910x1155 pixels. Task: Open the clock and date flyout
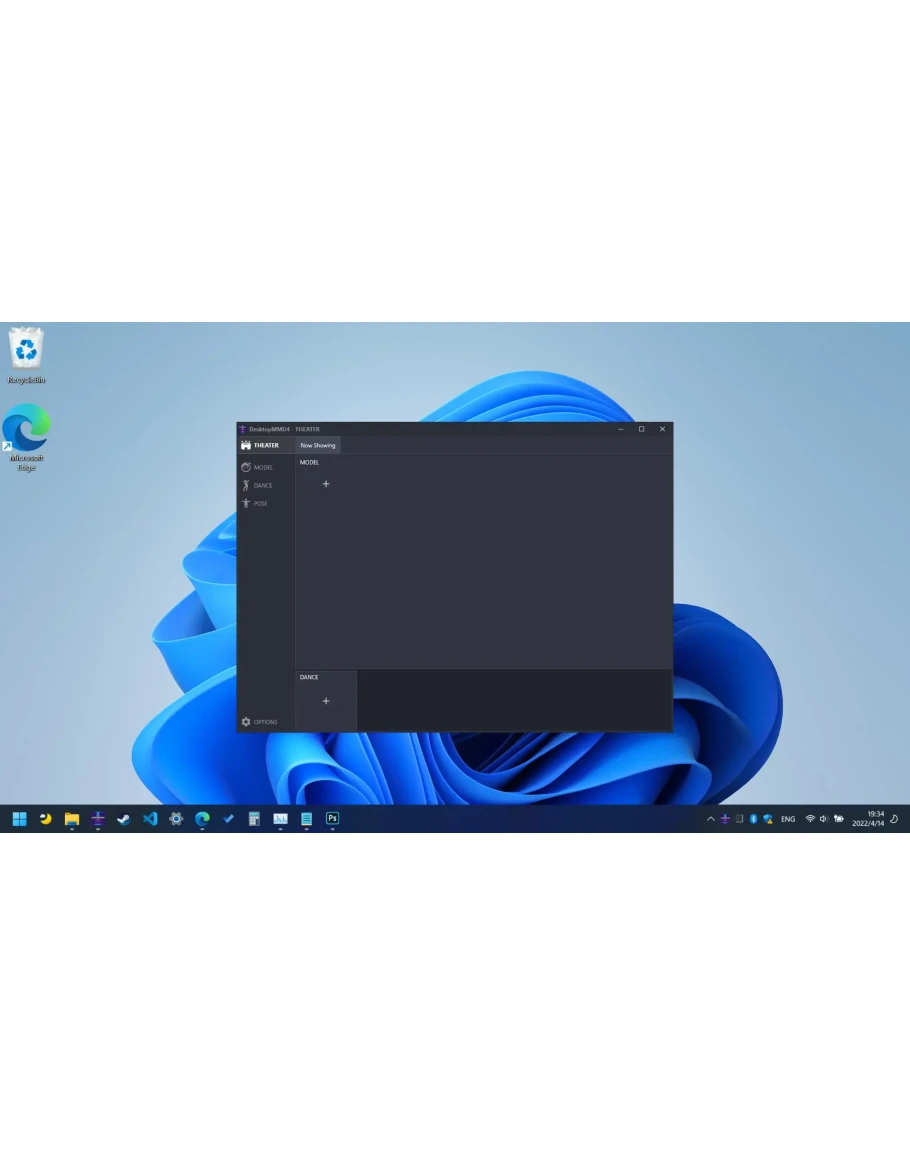click(868, 819)
